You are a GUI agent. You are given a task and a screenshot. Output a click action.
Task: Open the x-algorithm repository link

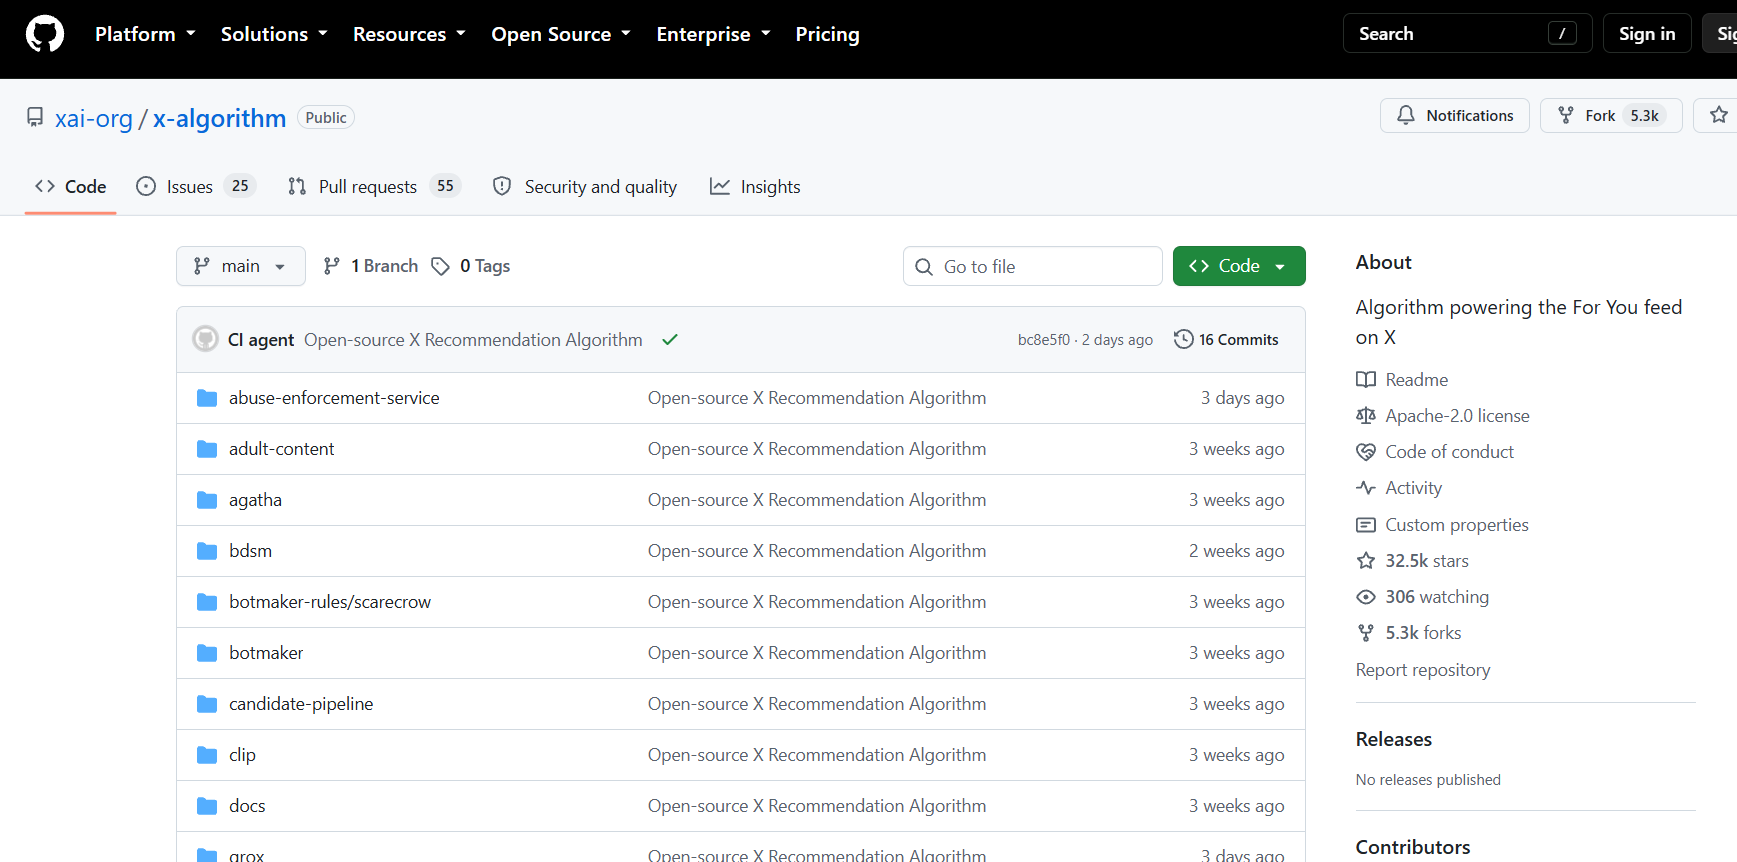(219, 119)
